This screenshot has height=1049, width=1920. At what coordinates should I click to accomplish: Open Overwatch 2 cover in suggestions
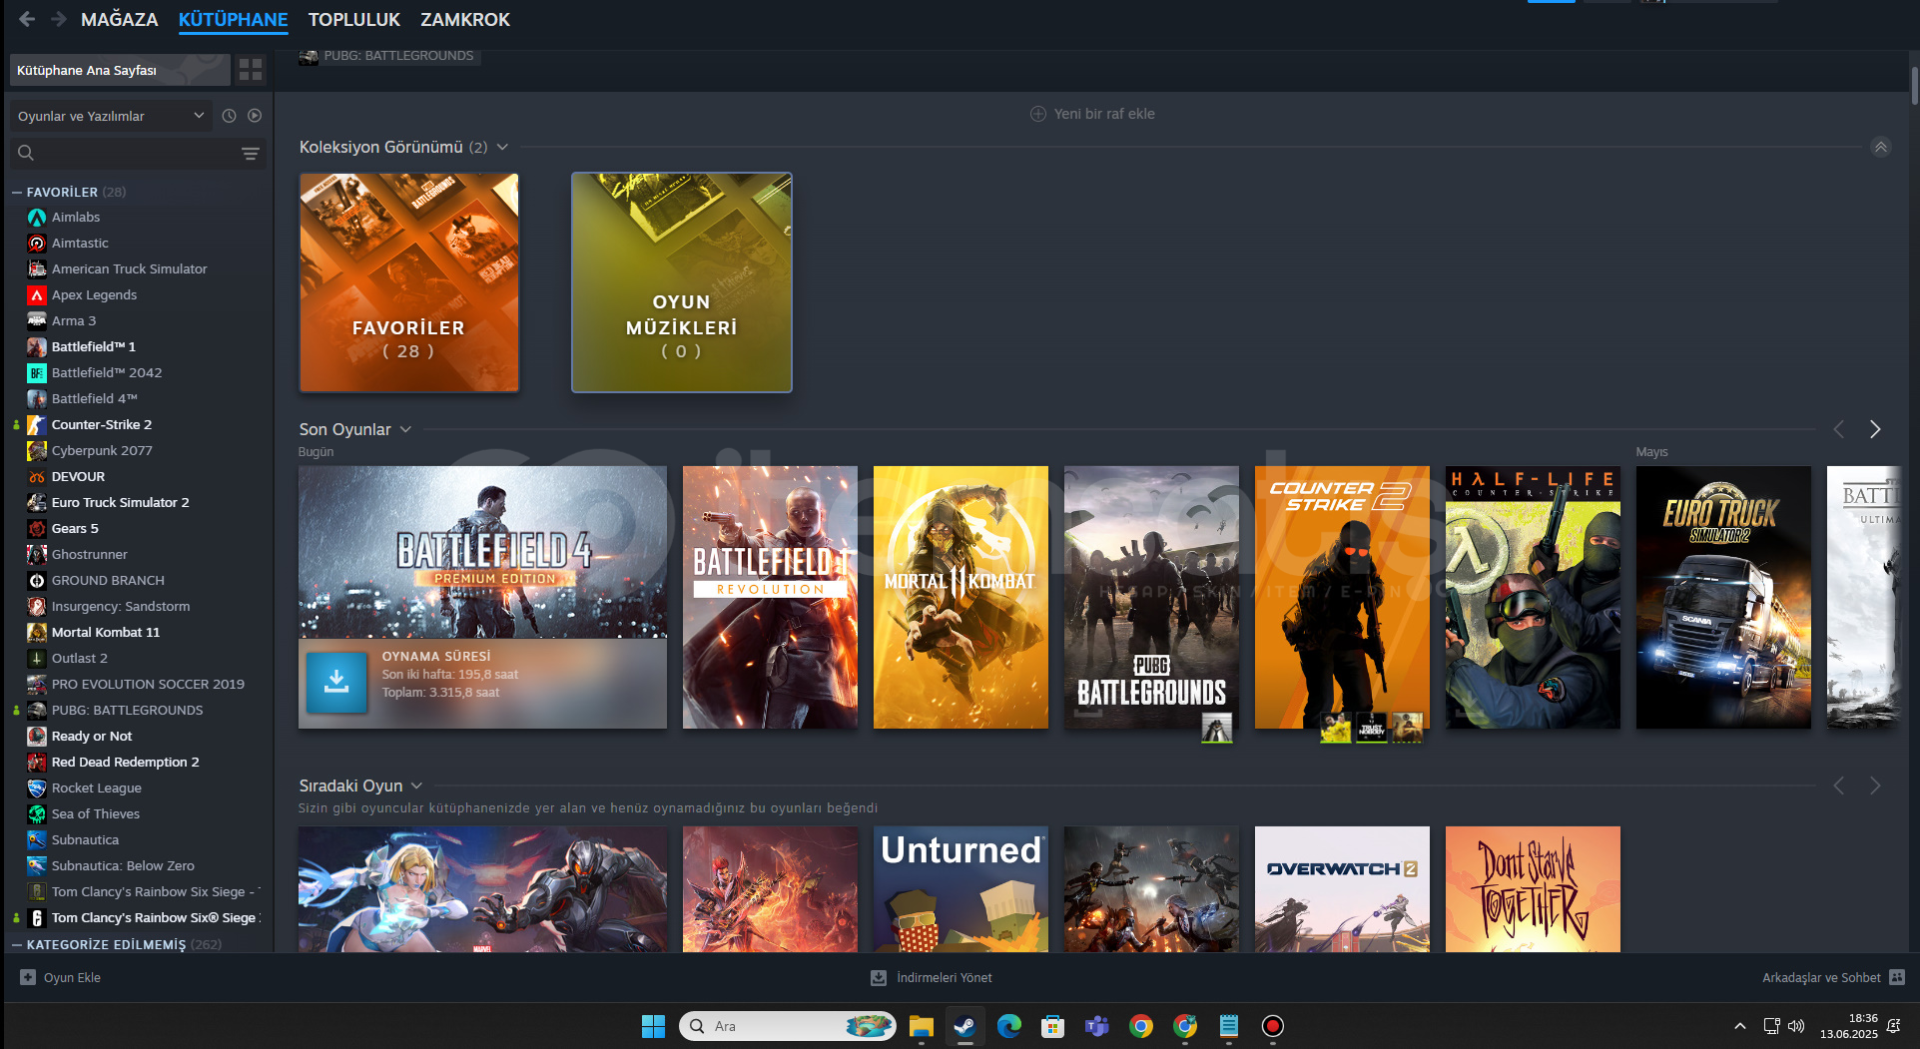point(1342,889)
